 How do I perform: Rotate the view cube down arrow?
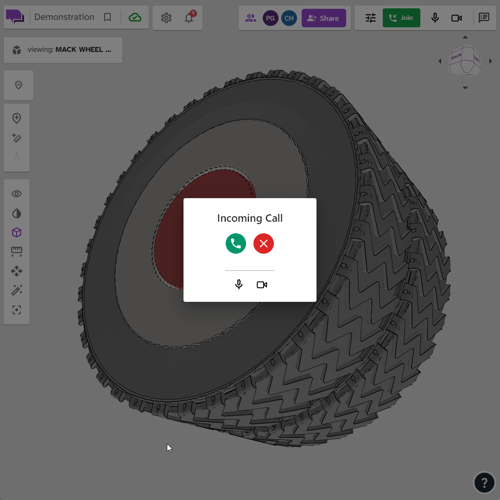tap(465, 88)
